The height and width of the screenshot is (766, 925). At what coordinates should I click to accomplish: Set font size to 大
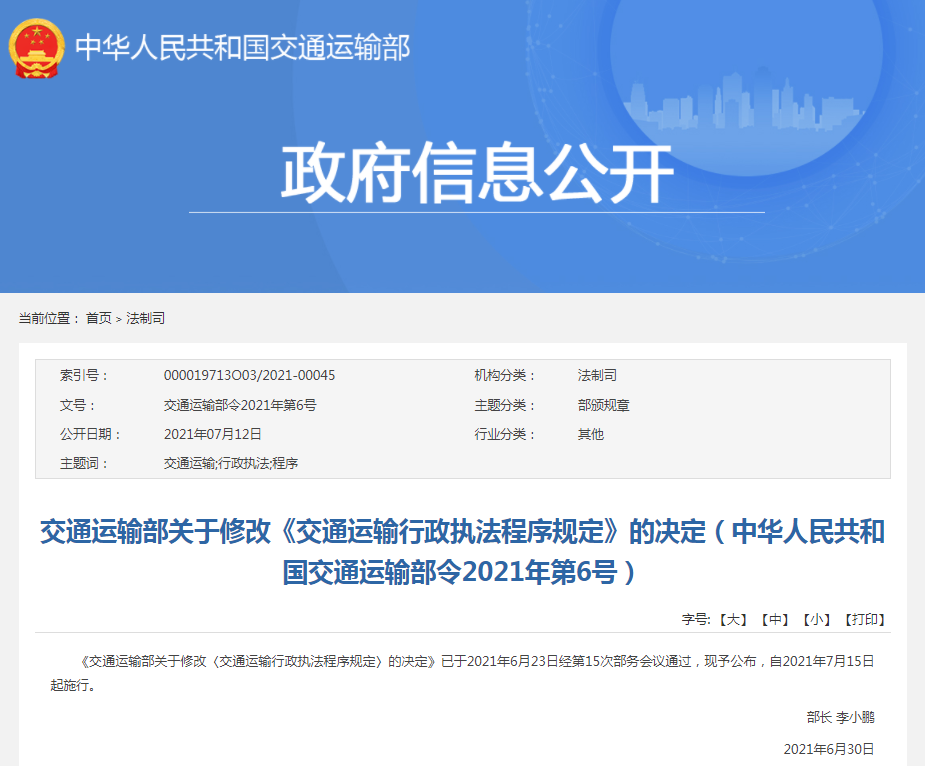pyautogui.click(x=732, y=620)
